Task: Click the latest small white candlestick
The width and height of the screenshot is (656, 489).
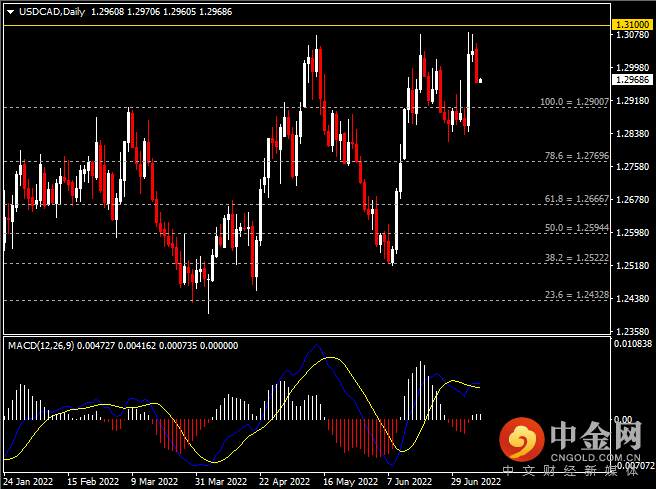Action: 481,80
